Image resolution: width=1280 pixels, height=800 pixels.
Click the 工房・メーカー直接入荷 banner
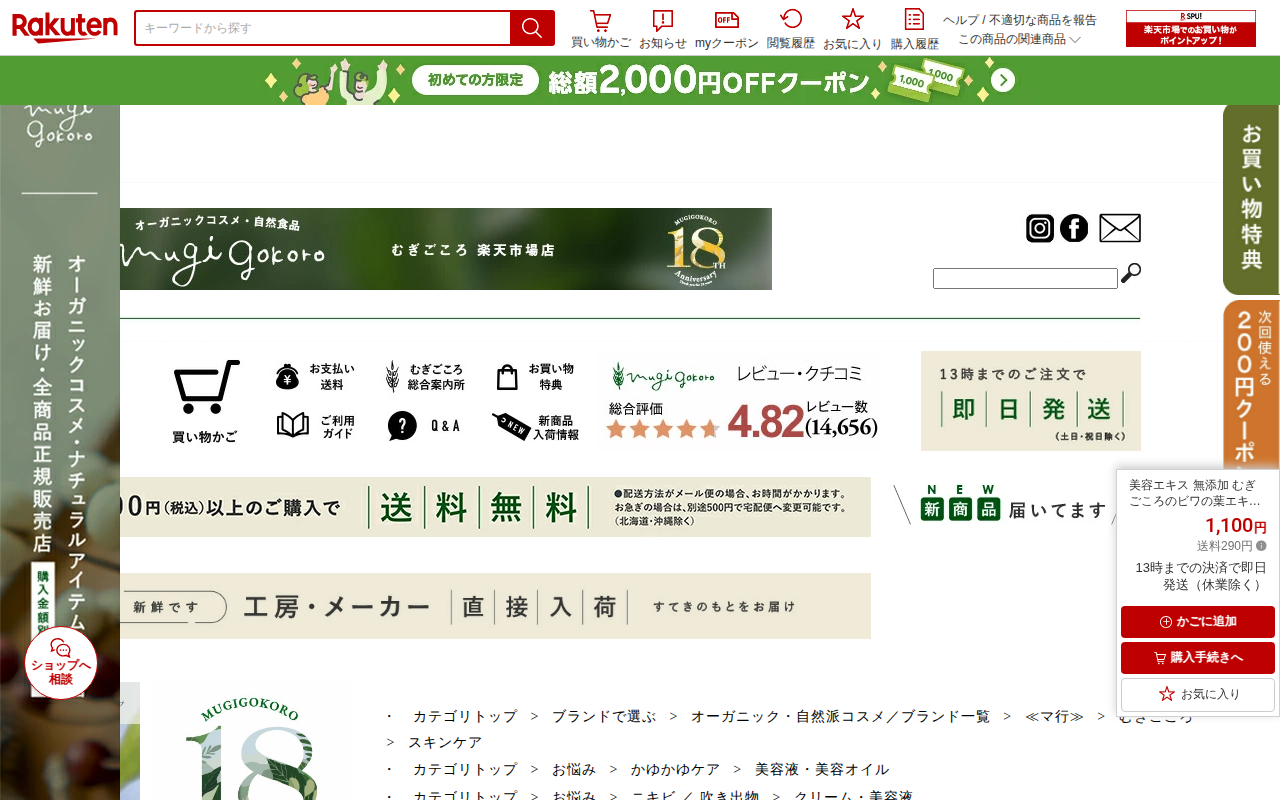coord(495,606)
